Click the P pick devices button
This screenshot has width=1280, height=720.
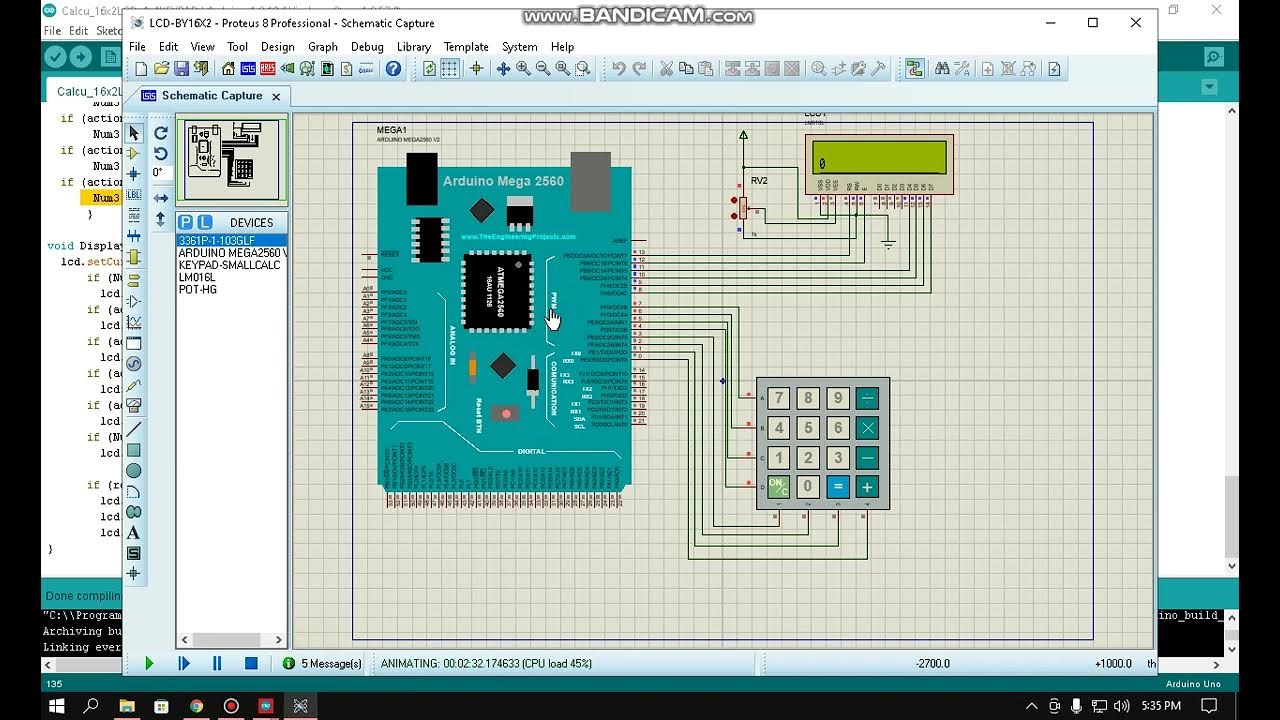click(x=185, y=222)
